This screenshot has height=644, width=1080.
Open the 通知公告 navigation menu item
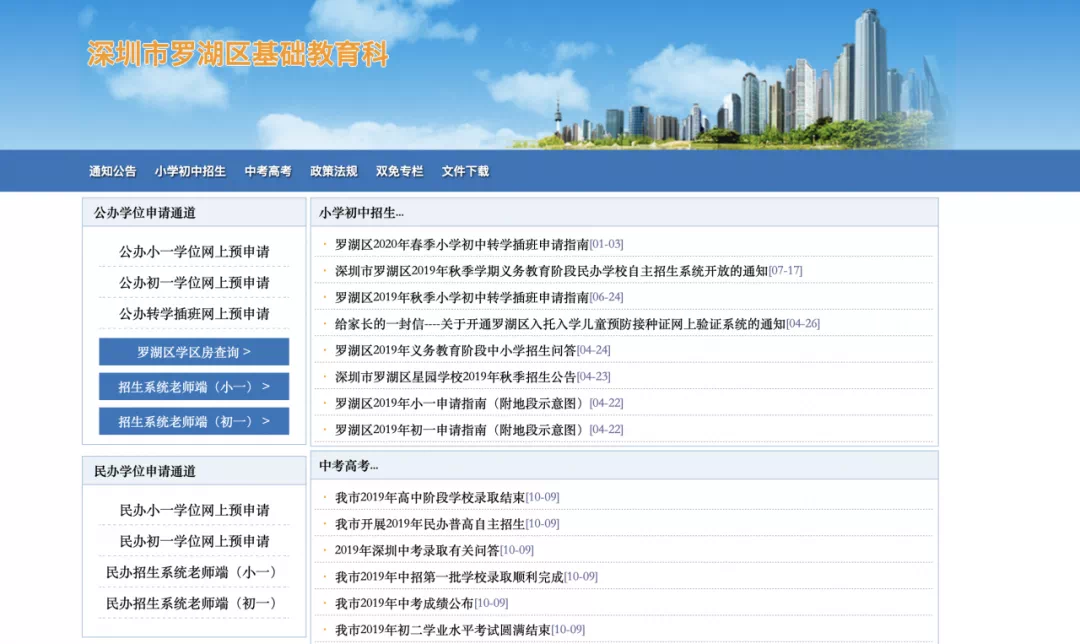pyautogui.click(x=112, y=171)
